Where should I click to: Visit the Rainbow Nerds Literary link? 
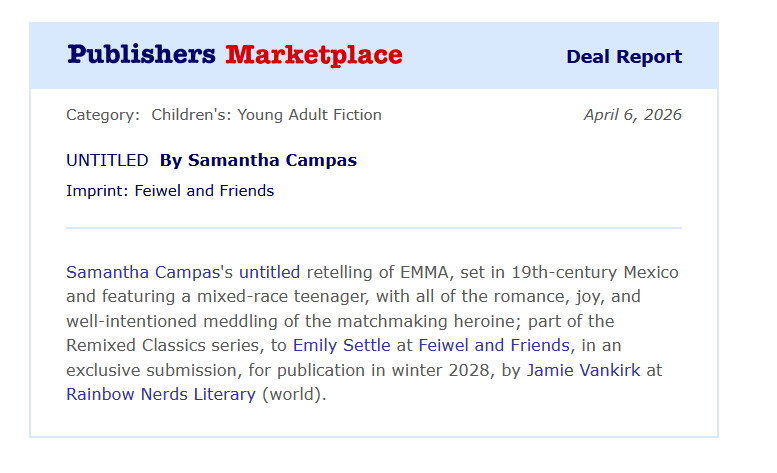click(161, 394)
